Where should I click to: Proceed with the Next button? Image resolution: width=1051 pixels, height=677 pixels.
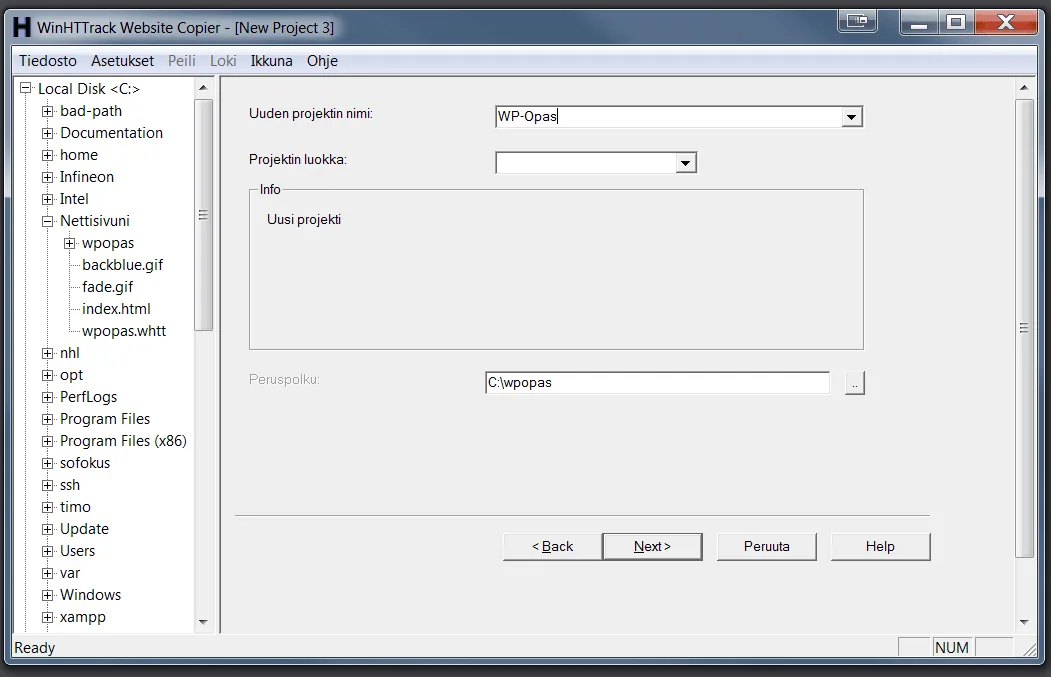pos(652,547)
